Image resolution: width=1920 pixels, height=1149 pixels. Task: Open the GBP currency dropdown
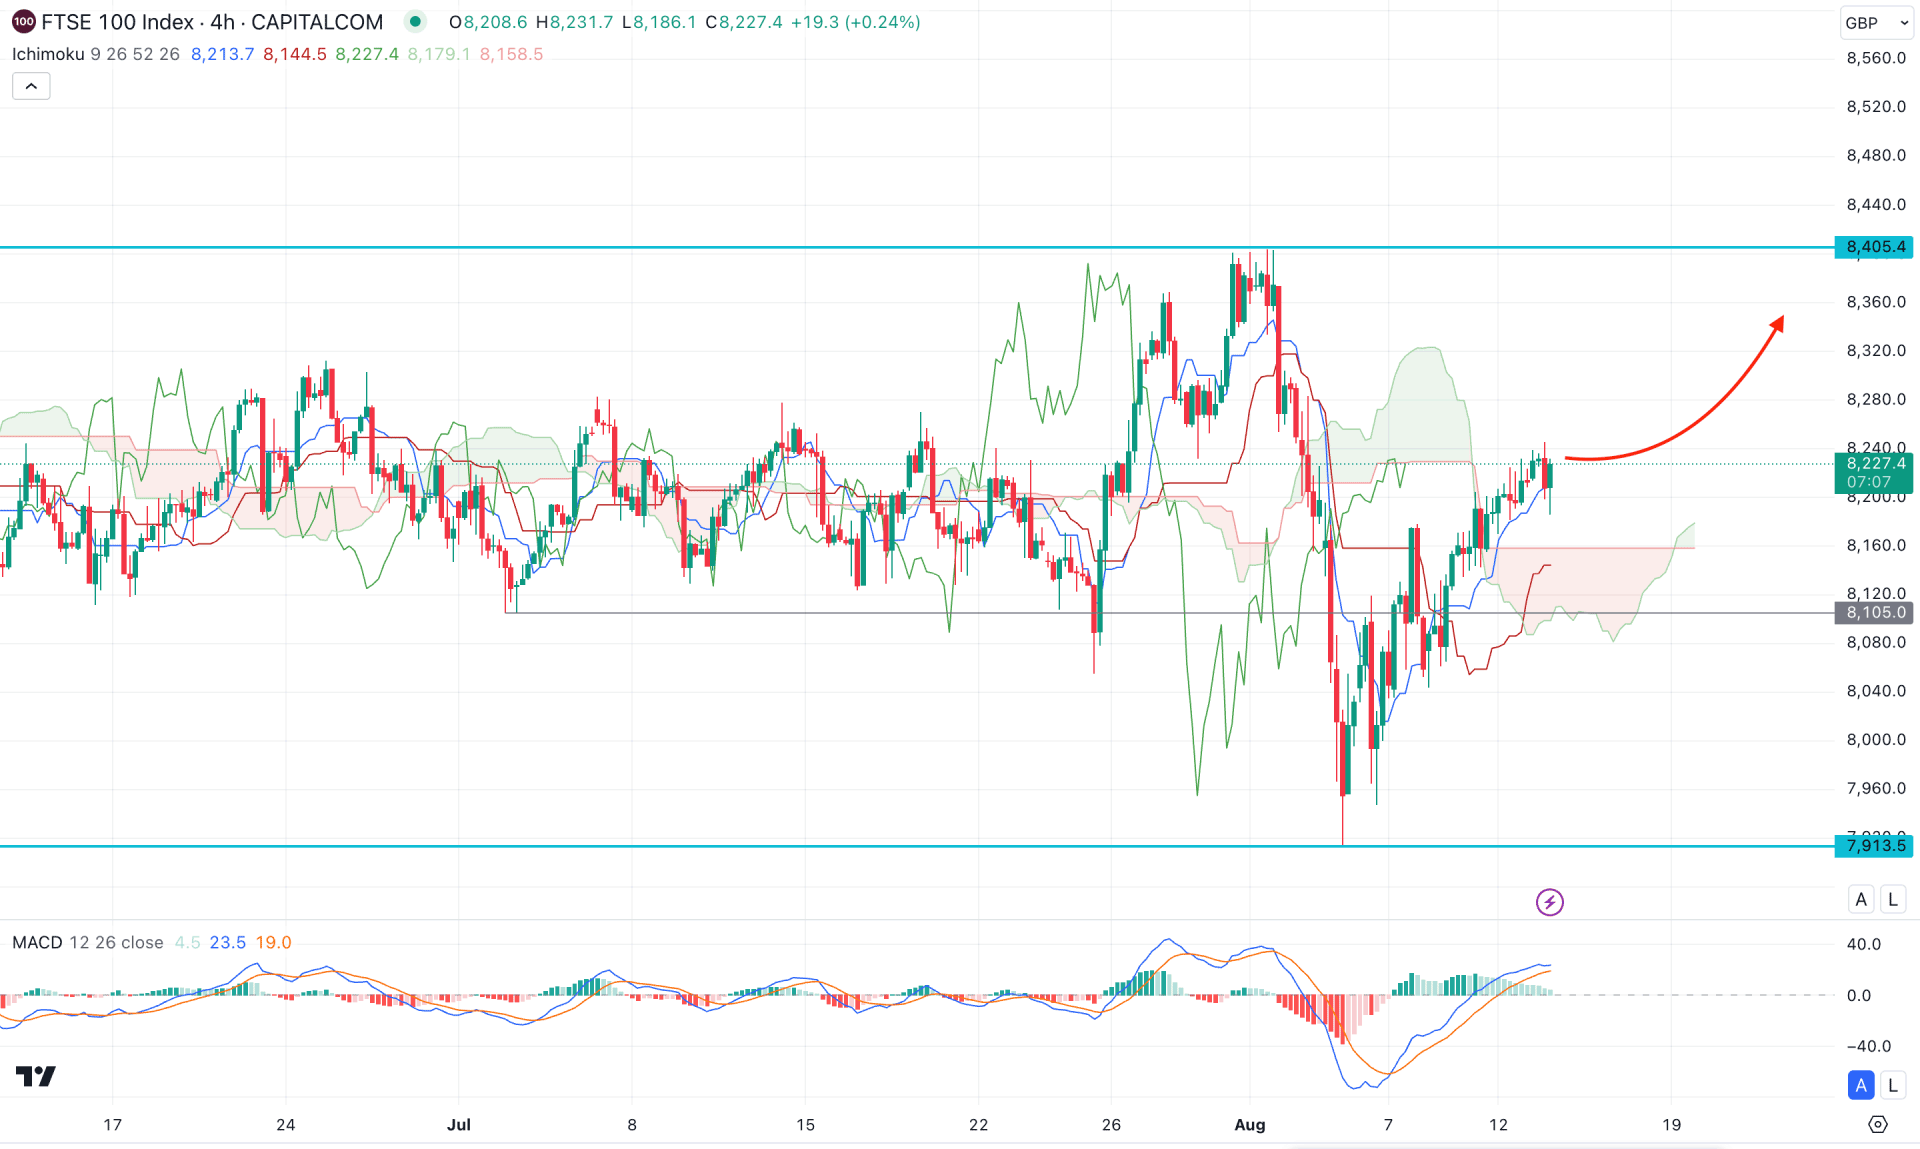click(x=1876, y=22)
